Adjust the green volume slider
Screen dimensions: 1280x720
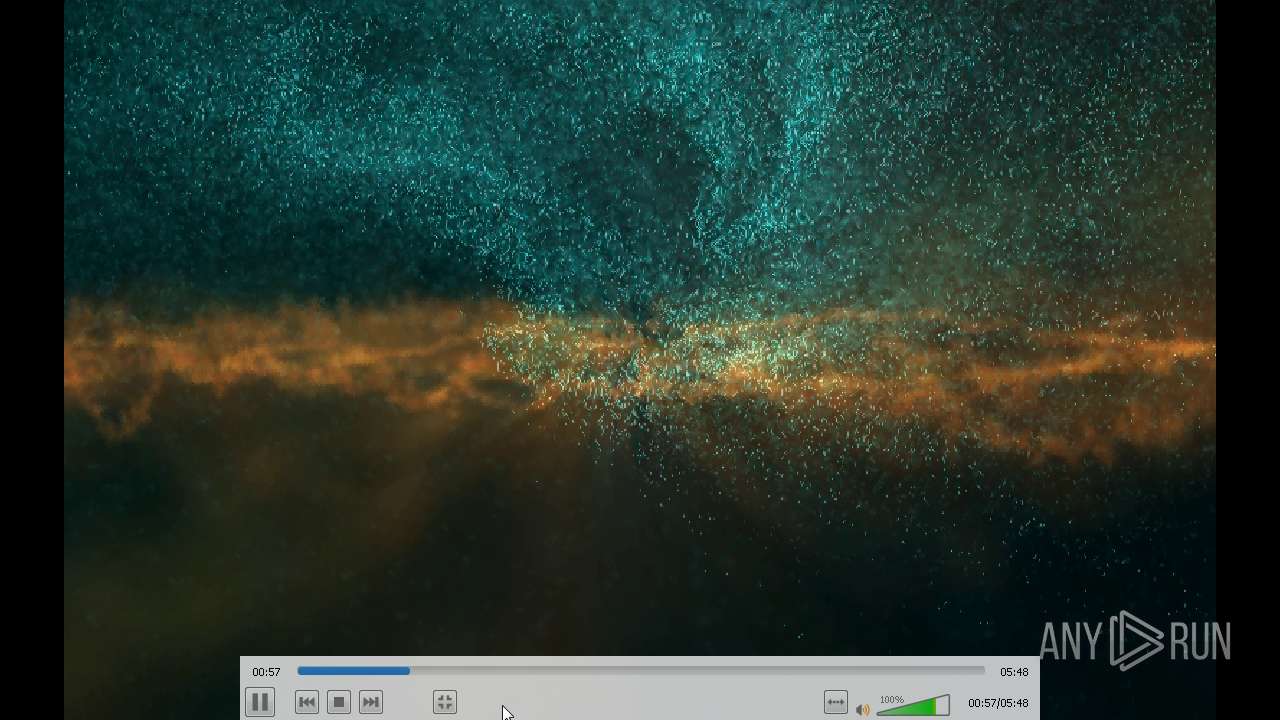913,706
